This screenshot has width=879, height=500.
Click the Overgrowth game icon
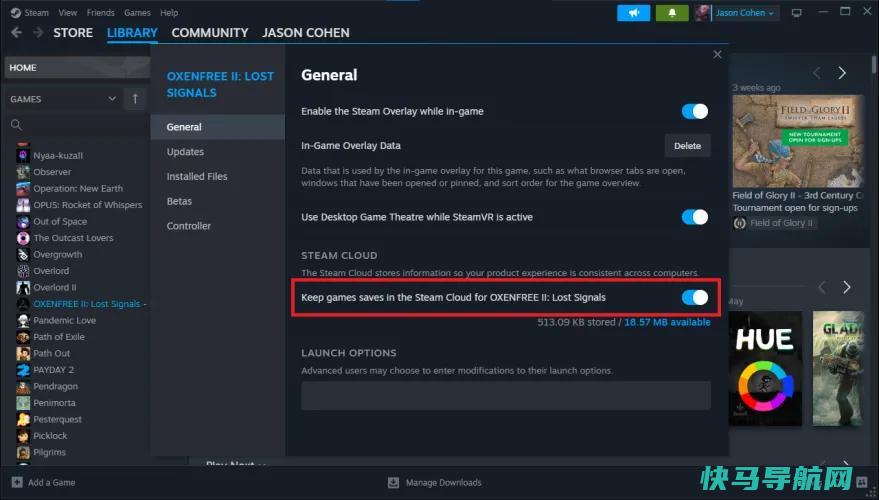tap(23, 254)
